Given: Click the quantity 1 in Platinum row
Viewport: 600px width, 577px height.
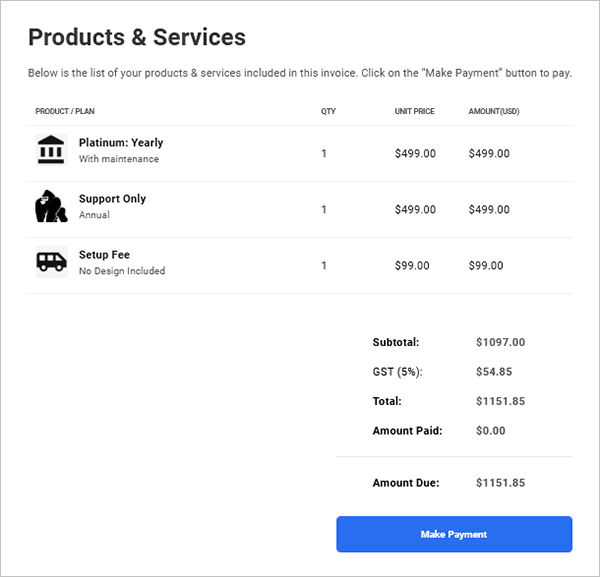Looking at the screenshot, I should click(x=324, y=153).
